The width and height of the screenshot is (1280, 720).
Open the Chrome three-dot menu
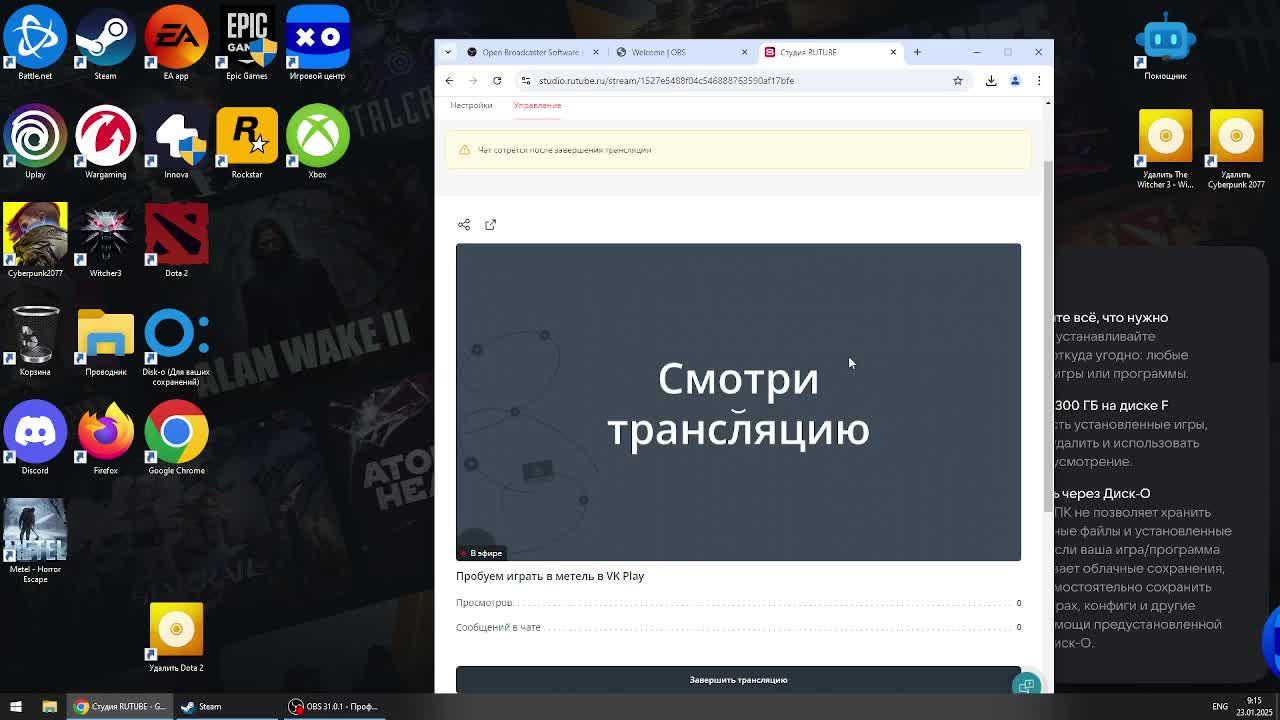click(1039, 80)
